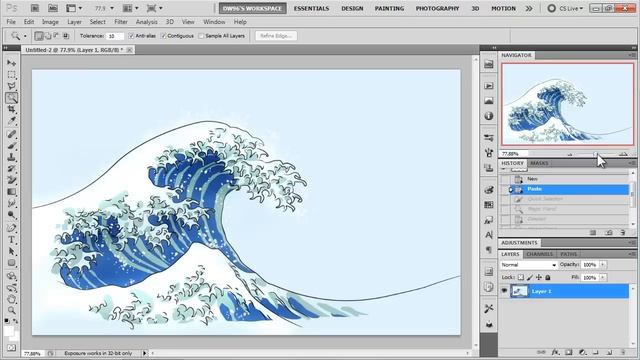The height and width of the screenshot is (360, 640).
Task: Select the Magic Wand tool in toolbox
Action: point(11,98)
